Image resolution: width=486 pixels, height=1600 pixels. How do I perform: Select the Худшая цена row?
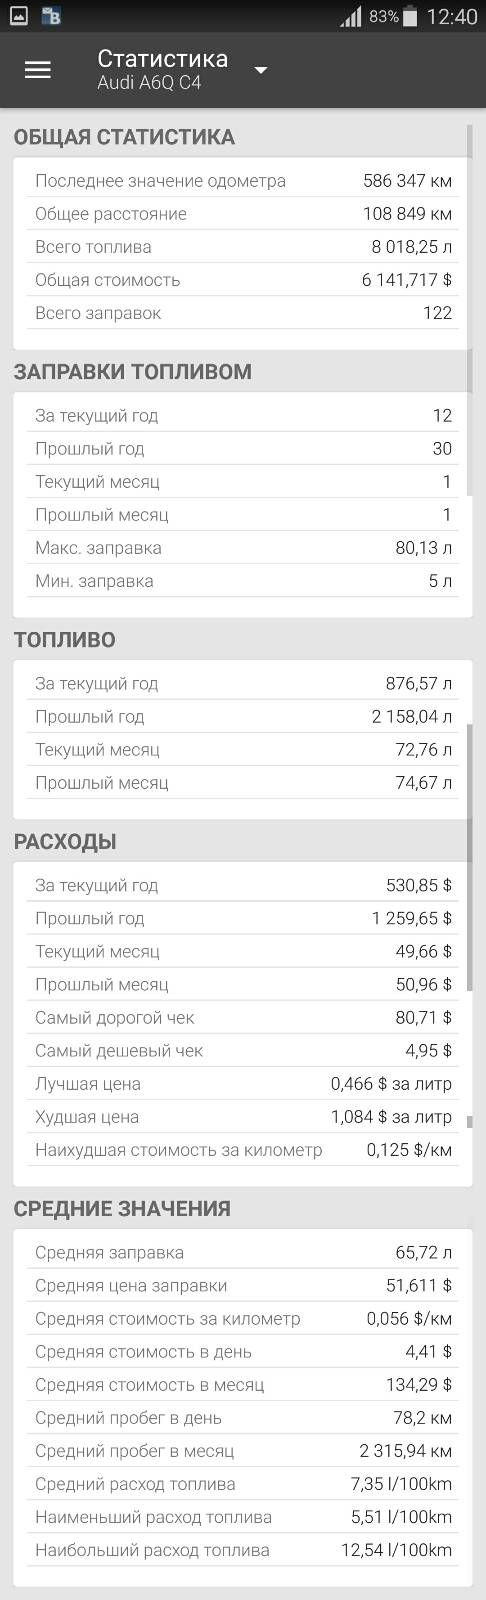click(243, 1117)
